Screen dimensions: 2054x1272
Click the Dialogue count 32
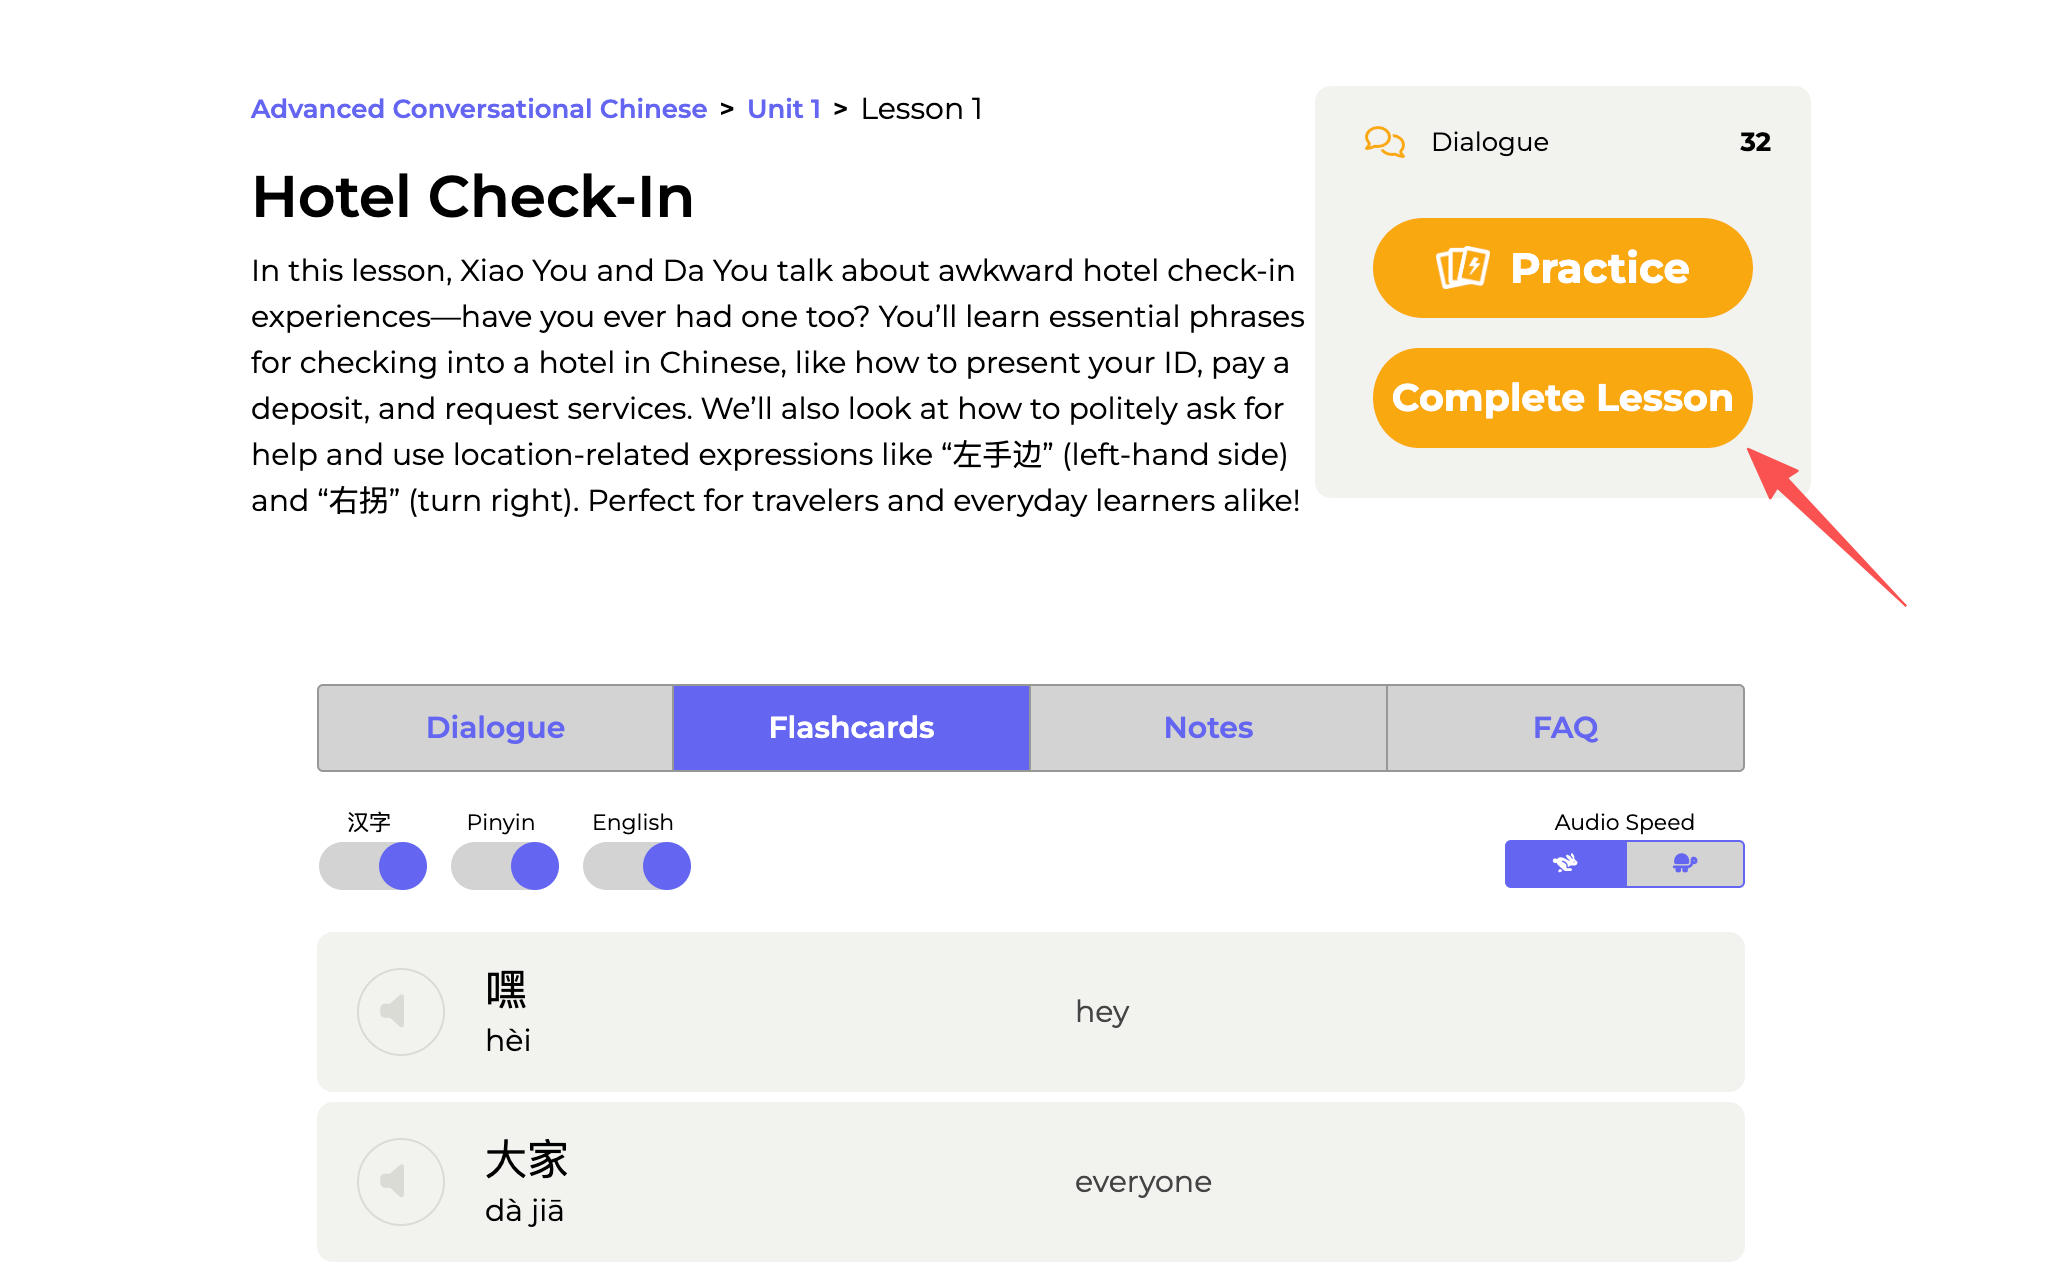pos(1755,142)
